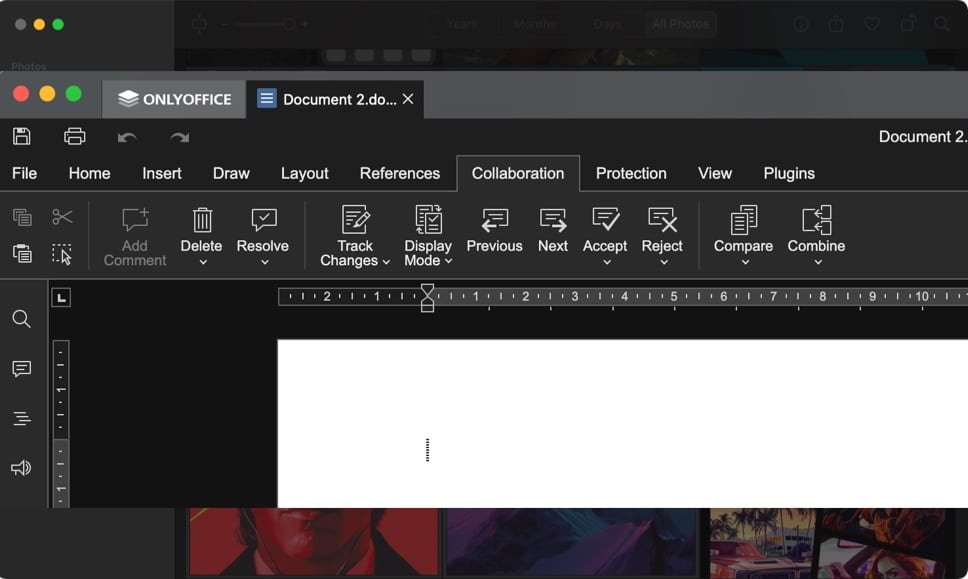Screen dimensions: 968x579
Task: Expand the Display Mode options arrow
Action: click(449, 261)
